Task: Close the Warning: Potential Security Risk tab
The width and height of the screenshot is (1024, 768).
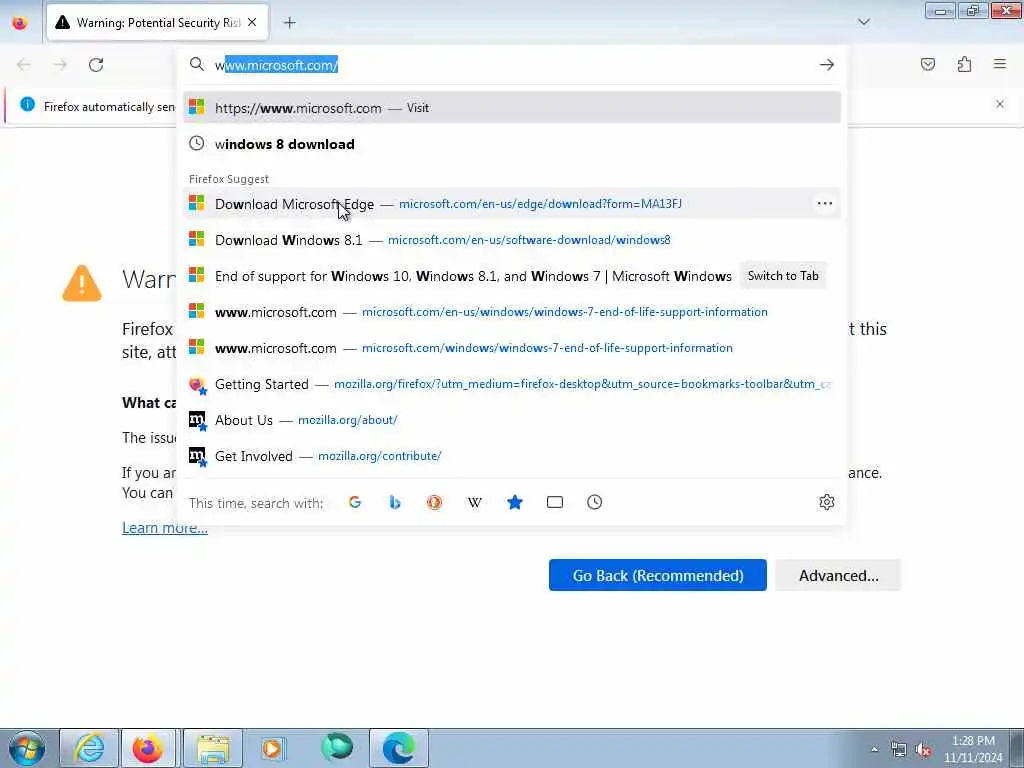Action: coord(252,23)
